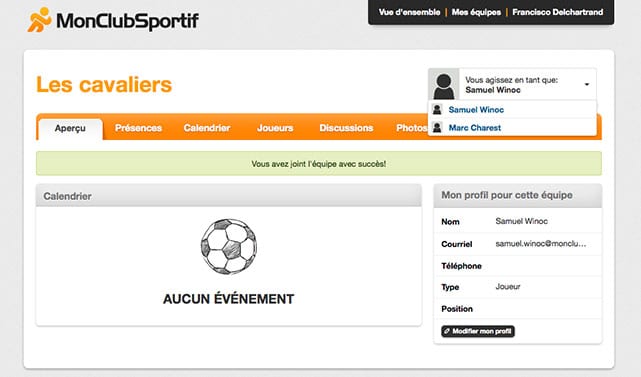The height and width of the screenshot is (377, 641).
Task: Click the soccer ball illustration
Action: (x=229, y=247)
